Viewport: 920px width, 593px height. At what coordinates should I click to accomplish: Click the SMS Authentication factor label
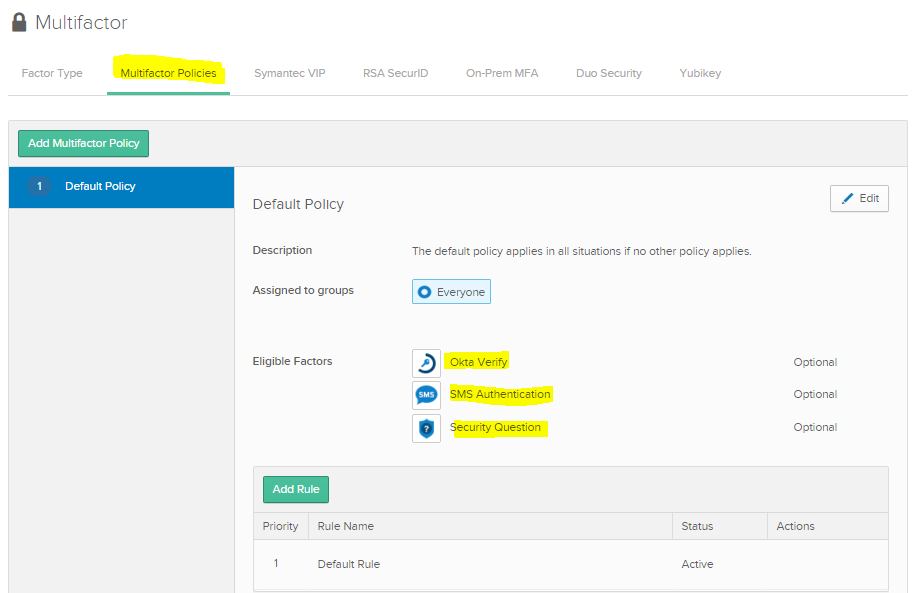point(500,395)
